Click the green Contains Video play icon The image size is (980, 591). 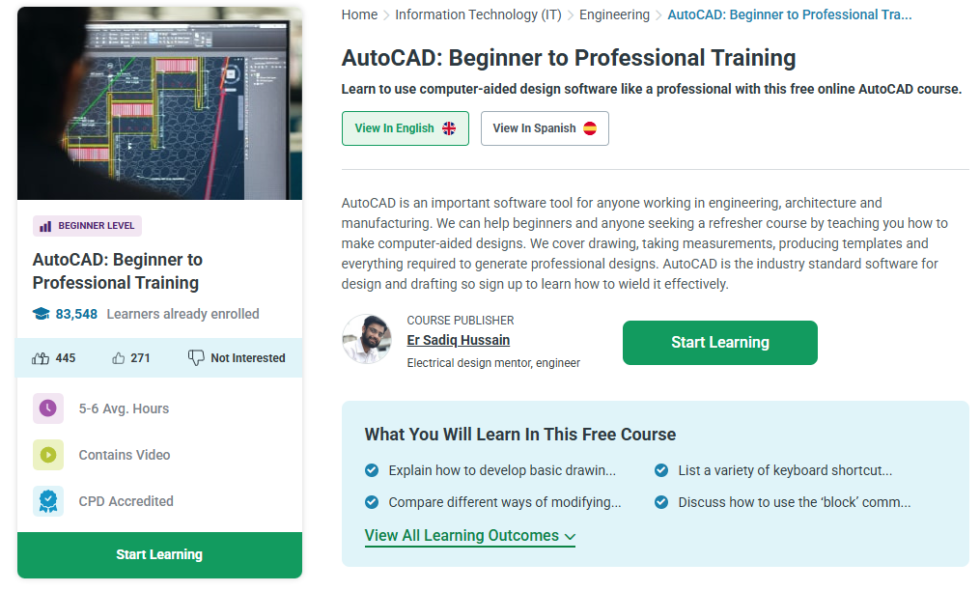coord(48,455)
